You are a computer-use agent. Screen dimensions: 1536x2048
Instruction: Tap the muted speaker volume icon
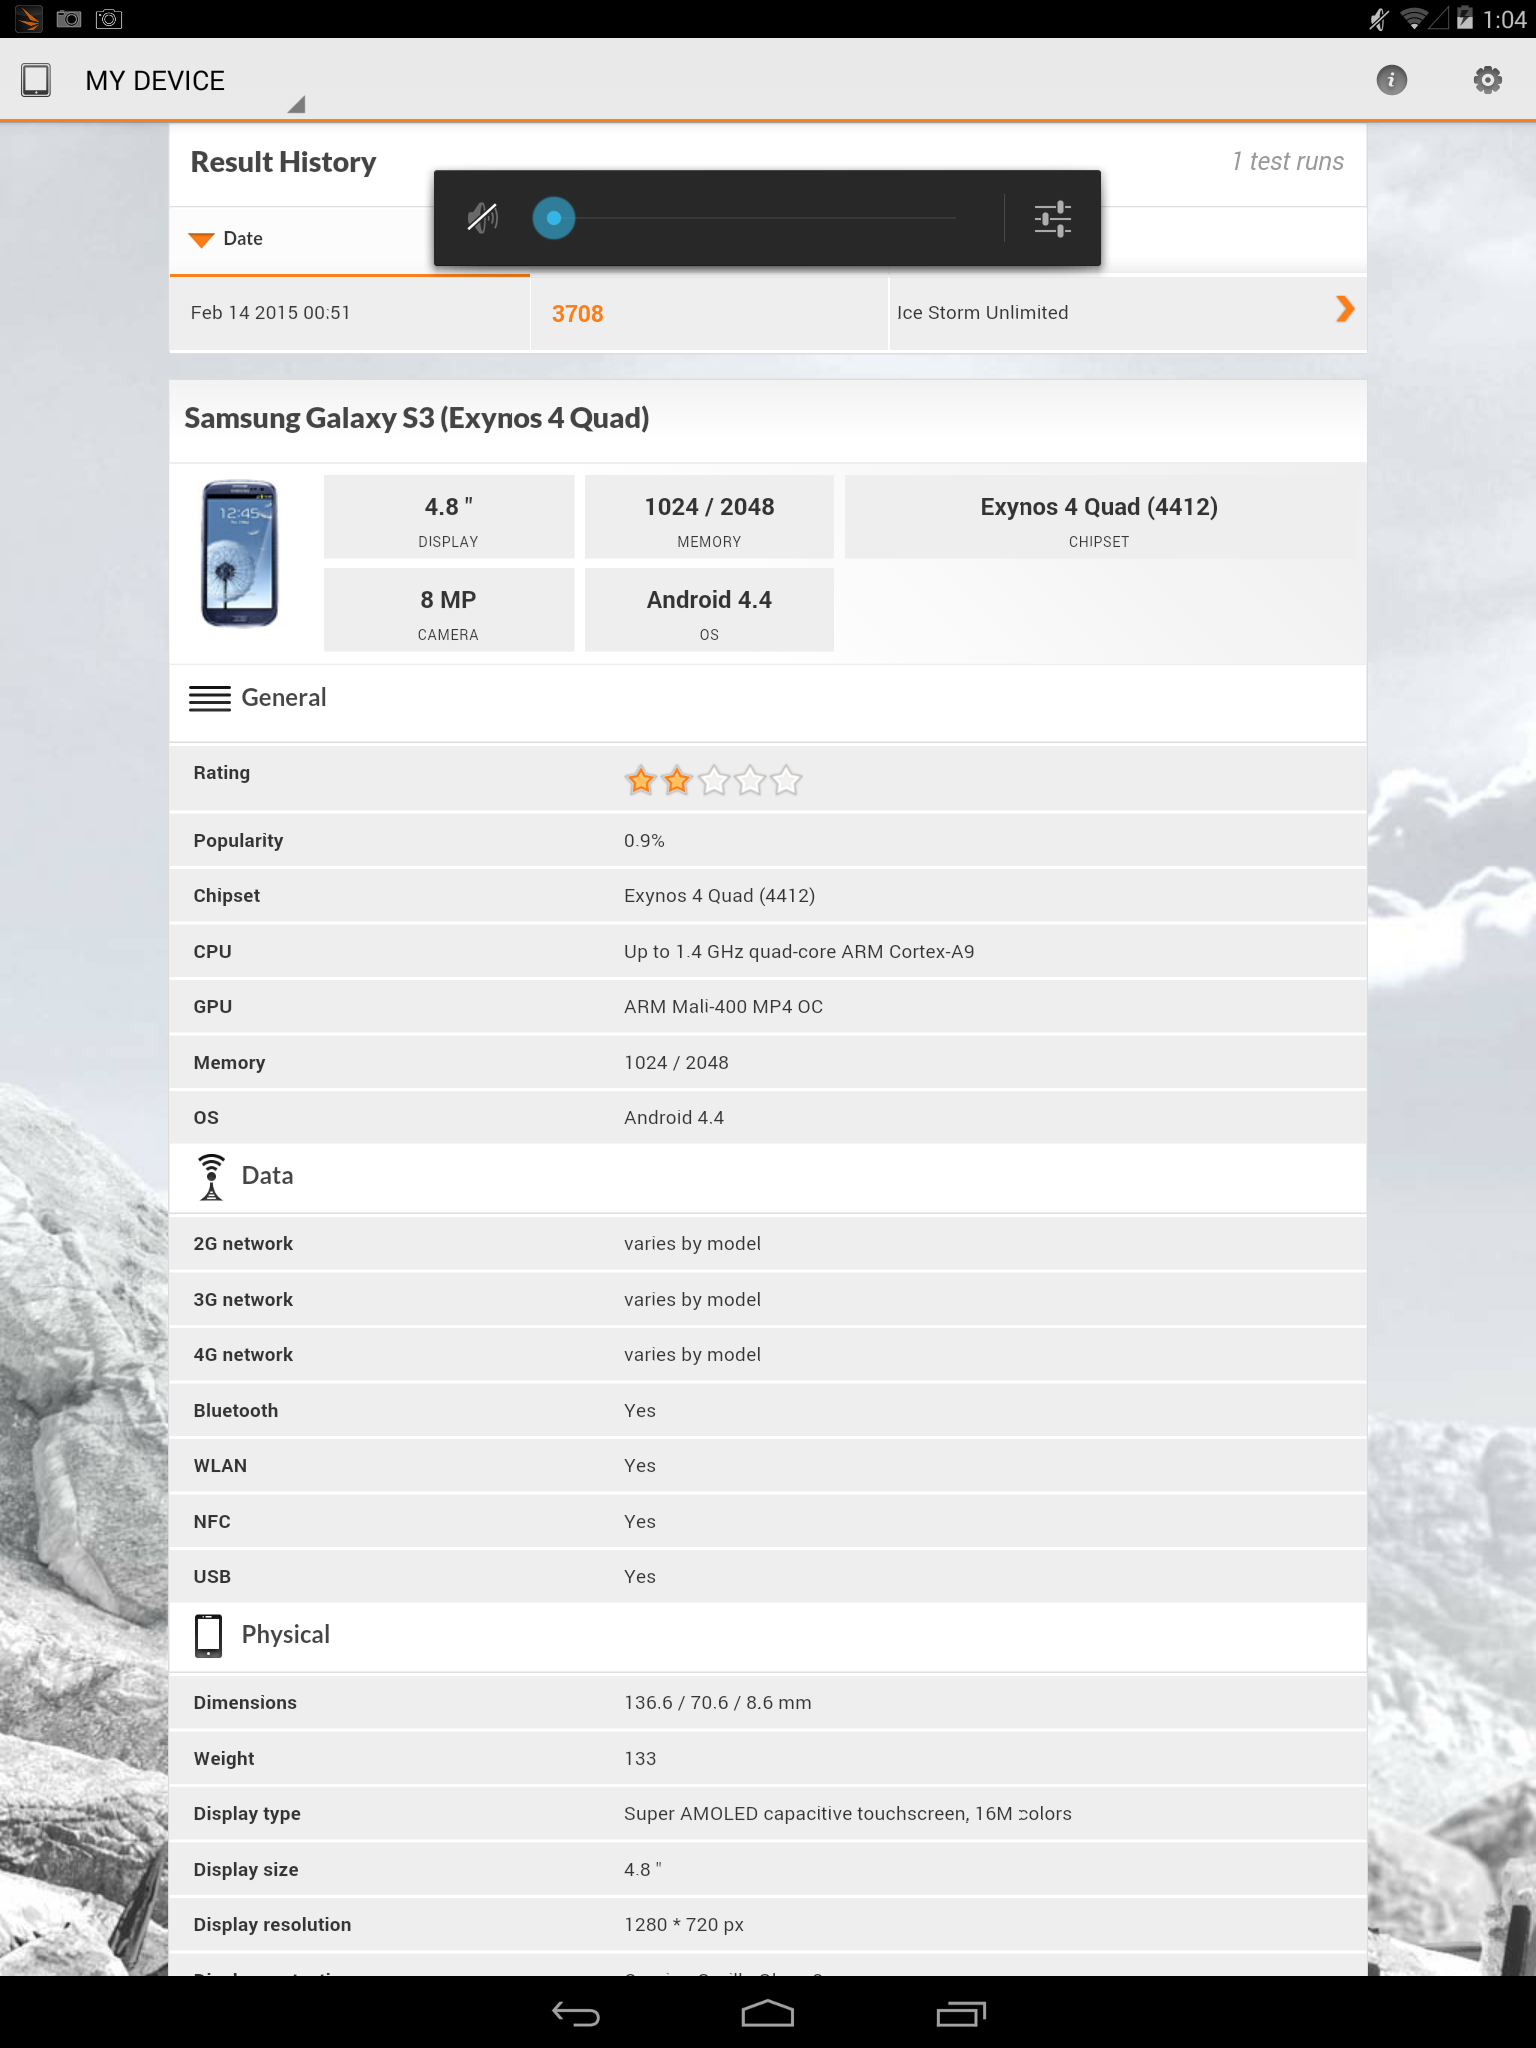(483, 217)
